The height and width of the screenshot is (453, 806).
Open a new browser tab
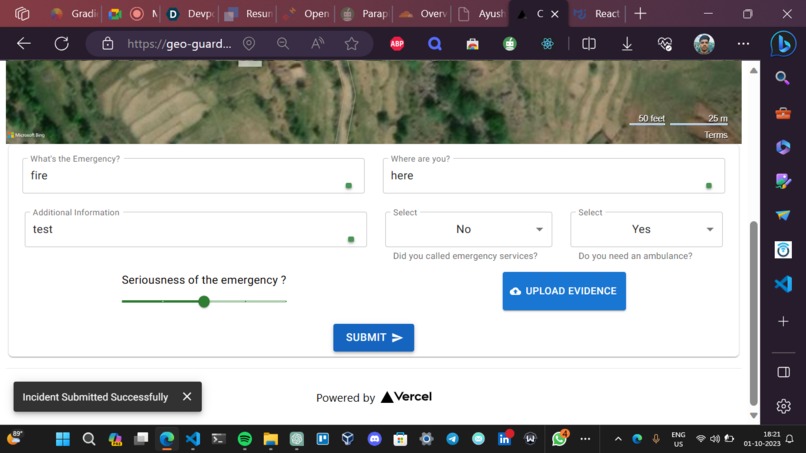(640, 14)
